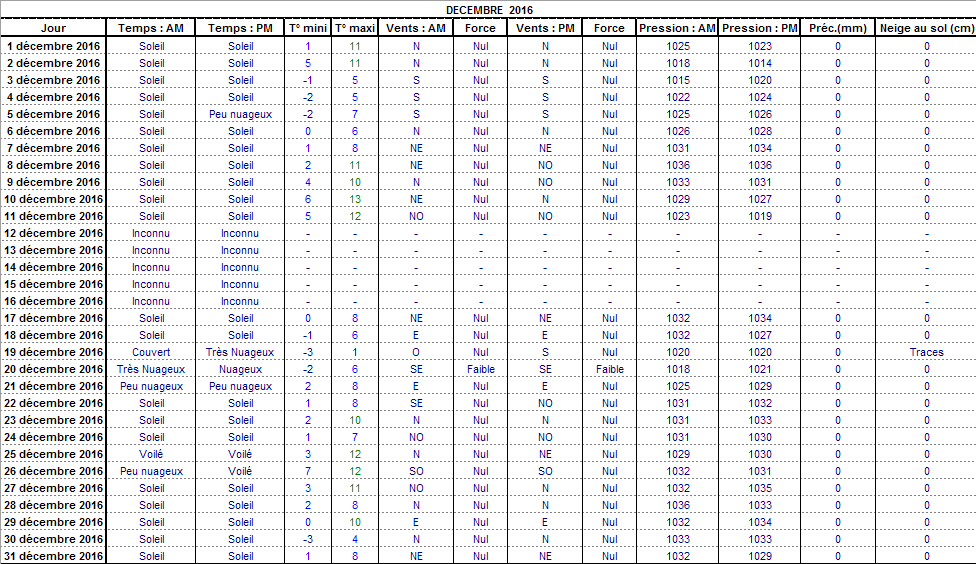
Task: Click the Pression : AM column header
Action: [x=677, y=28]
